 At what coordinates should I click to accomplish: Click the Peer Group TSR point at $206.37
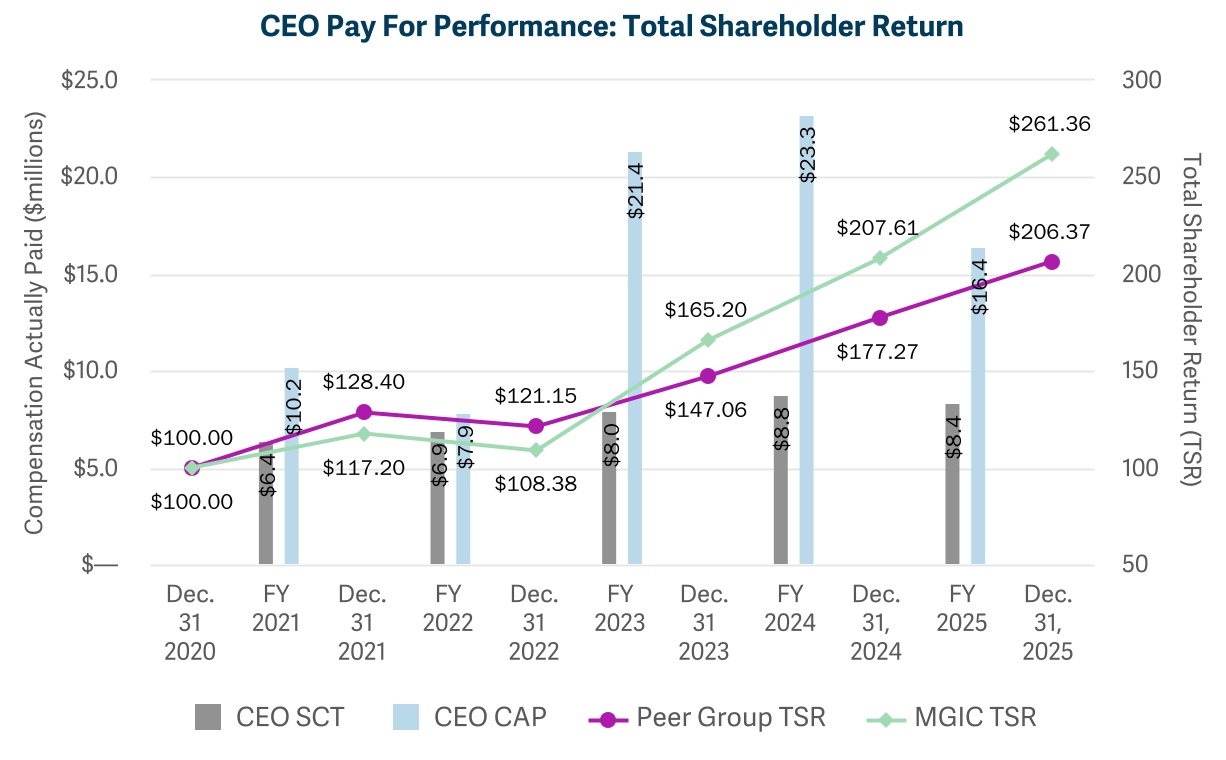pyautogui.click(x=1051, y=262)
